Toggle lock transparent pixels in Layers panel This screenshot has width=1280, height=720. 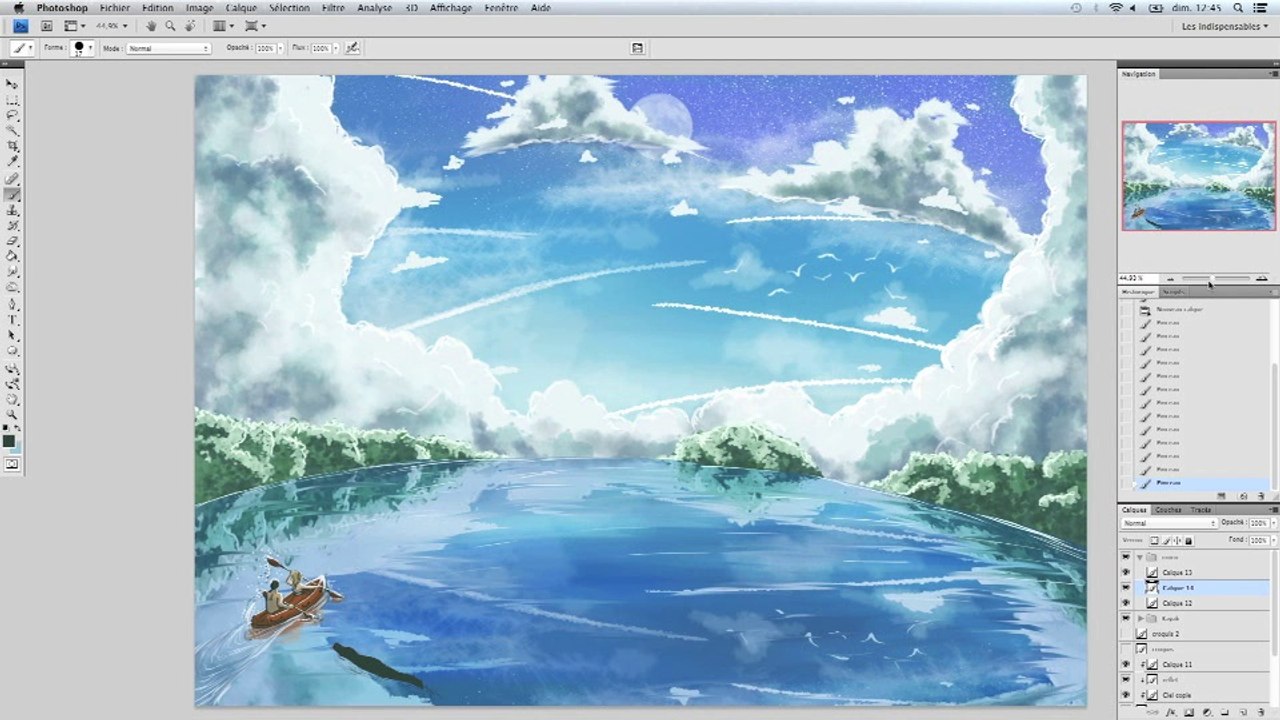[1154, 541]
